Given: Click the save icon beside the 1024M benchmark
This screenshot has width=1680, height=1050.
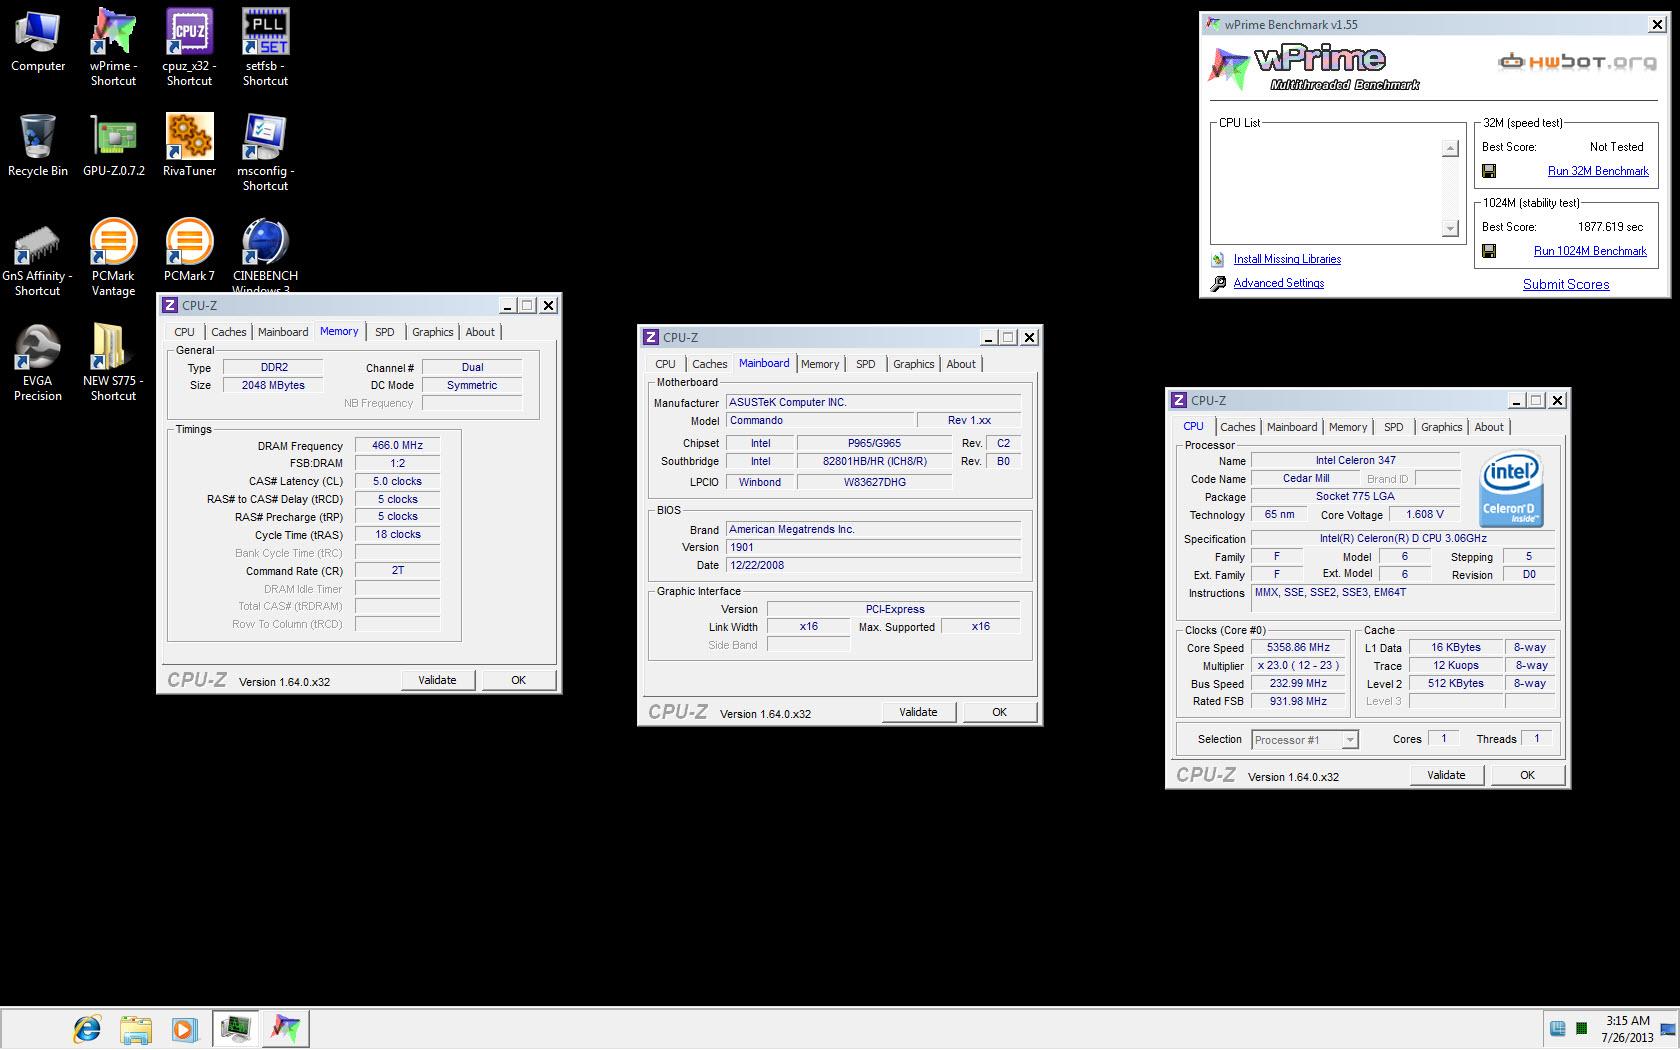Looking at the screenshot, I should [1489, 251].
